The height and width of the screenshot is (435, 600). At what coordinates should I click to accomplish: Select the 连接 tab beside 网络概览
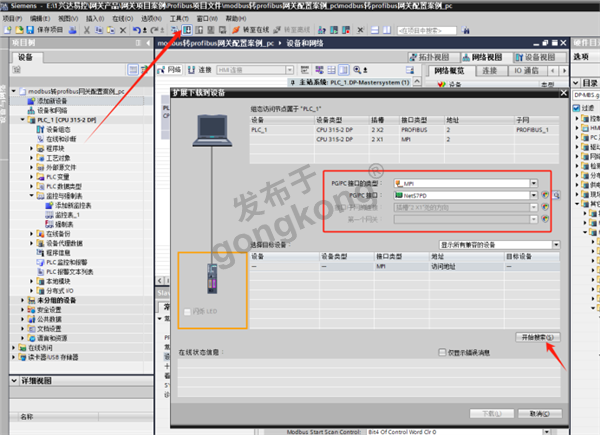(x=489, y=71)
